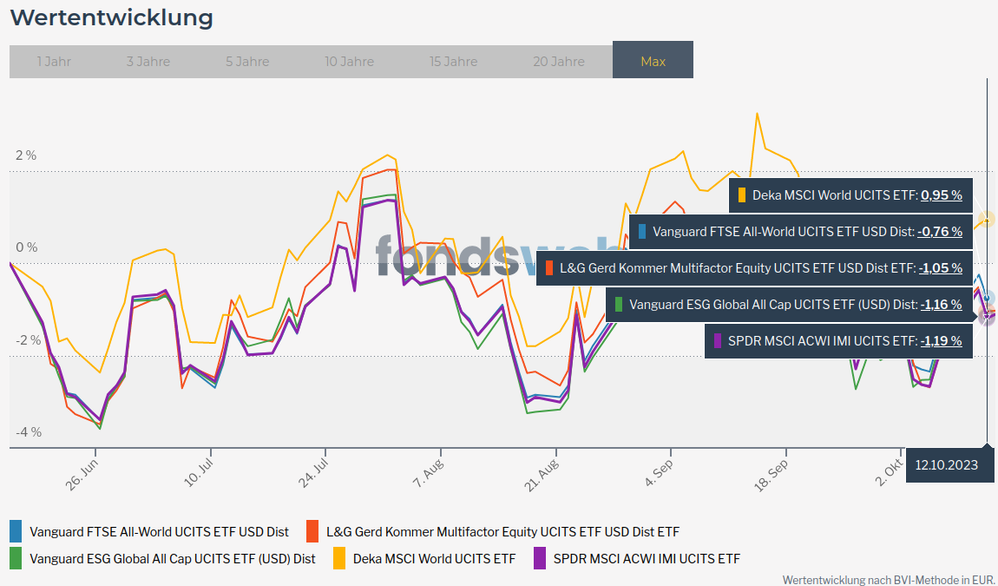998x586 pixels.
Task: Select the 10 Jahre time range
Action: pos(349,61)
